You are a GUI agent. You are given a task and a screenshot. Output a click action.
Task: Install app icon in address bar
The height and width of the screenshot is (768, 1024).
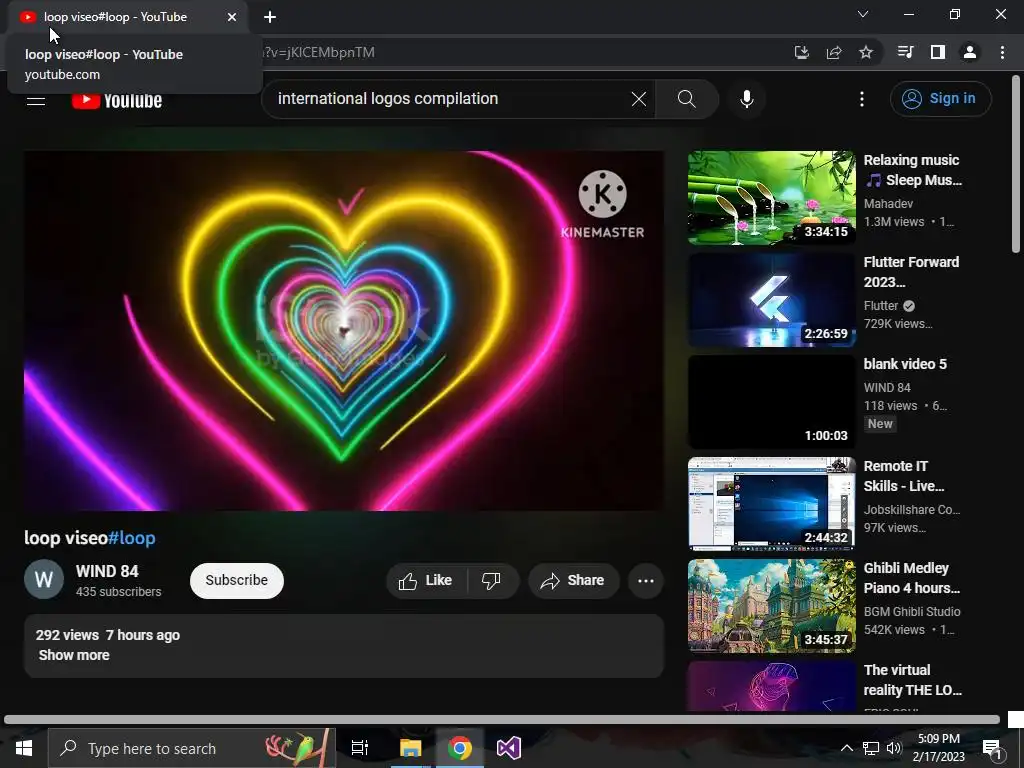(x=801, y=52)
